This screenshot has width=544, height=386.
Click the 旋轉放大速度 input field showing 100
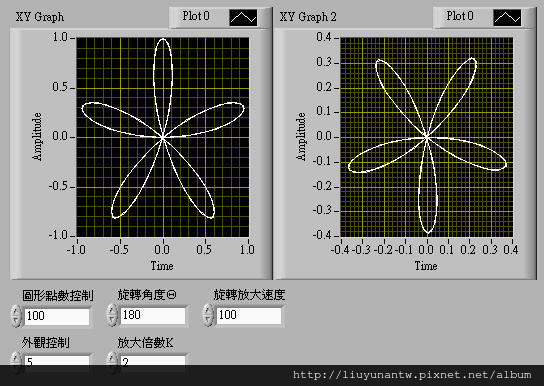249,315
